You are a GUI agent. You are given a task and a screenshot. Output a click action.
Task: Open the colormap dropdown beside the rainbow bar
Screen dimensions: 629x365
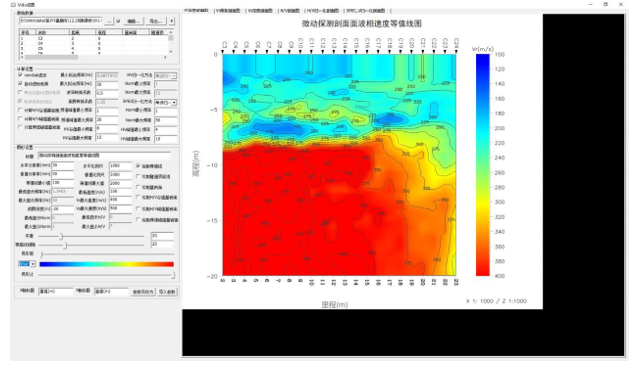(x=27, y=264)
